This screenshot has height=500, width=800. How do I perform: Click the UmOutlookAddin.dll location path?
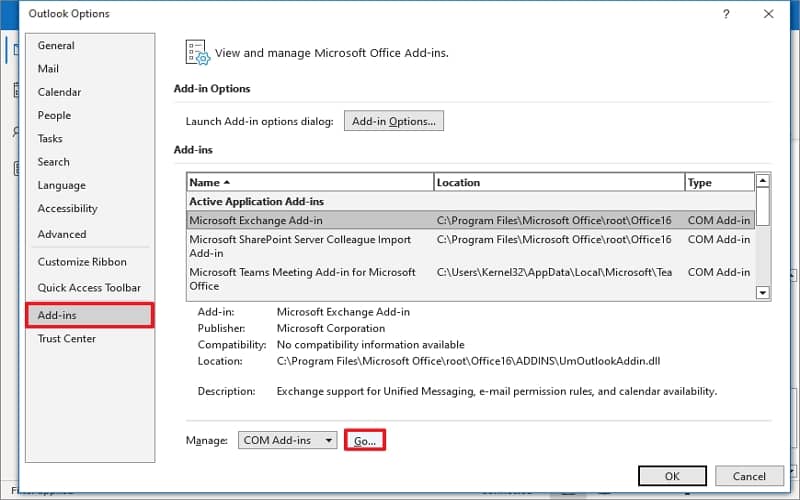coord(468,361)
